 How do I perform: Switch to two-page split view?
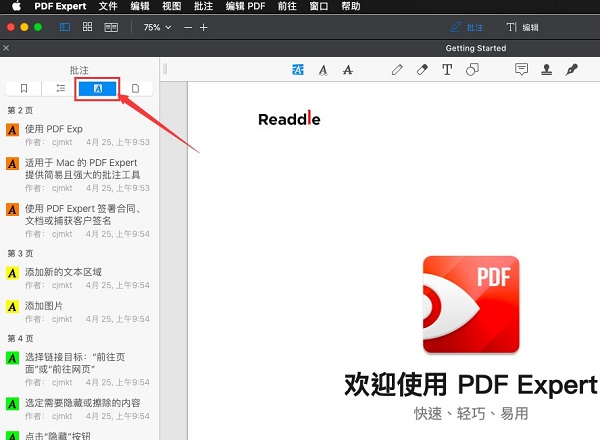[111, 27]
